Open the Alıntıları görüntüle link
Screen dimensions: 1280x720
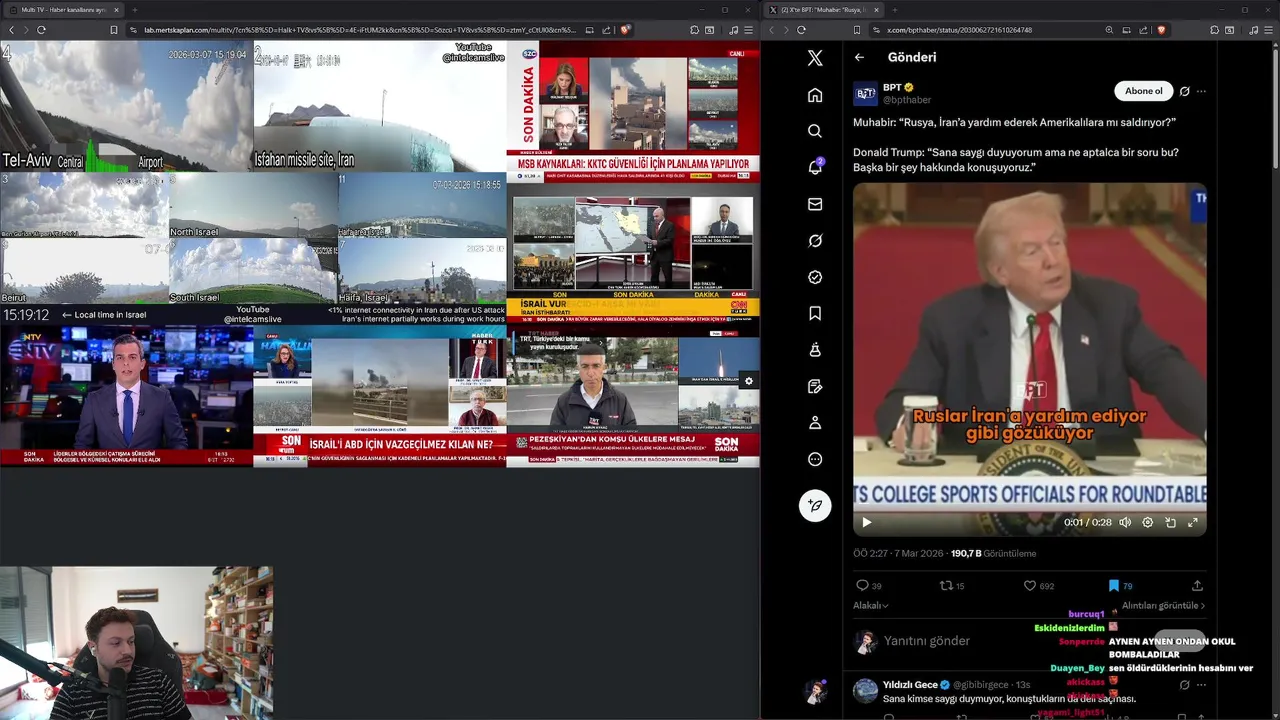tap(1163, 605)
